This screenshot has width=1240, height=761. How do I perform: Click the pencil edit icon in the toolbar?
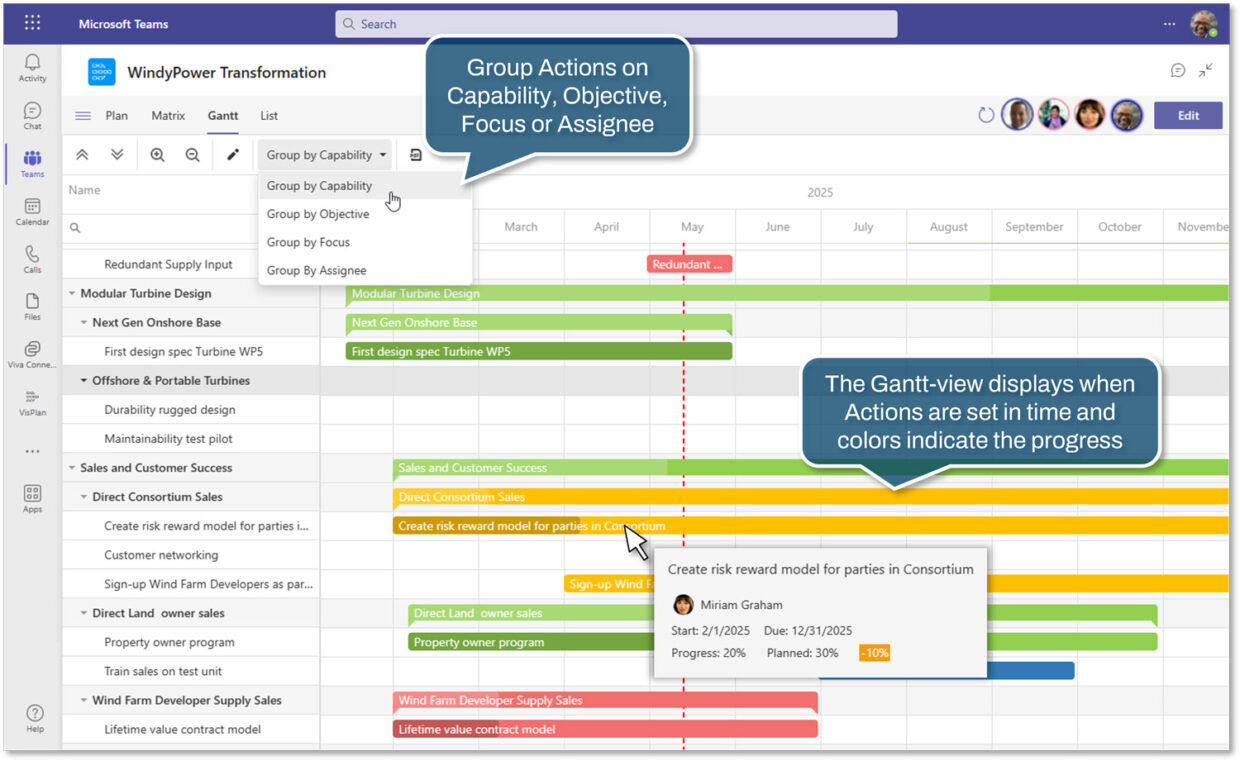point(233,154)
